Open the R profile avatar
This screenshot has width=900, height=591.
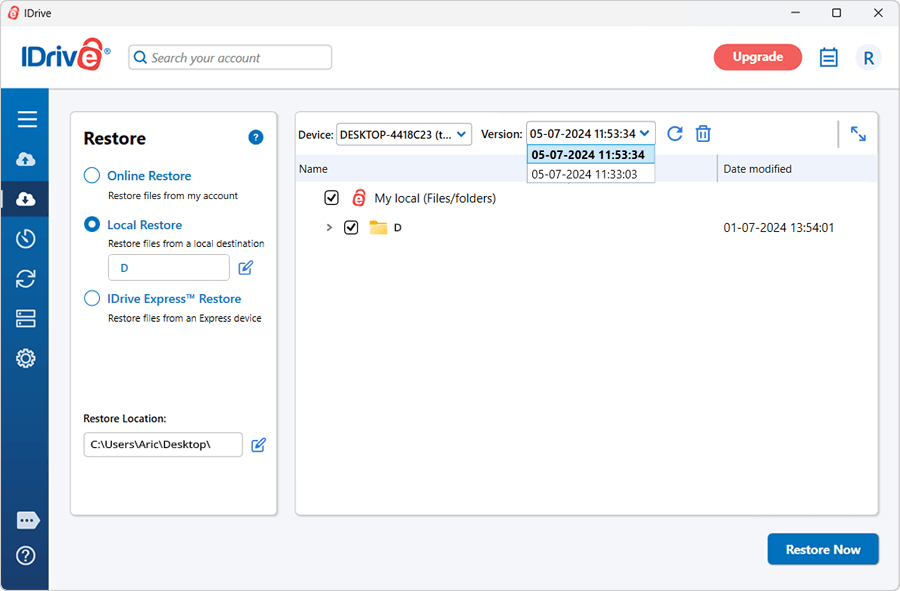[868, 58]
